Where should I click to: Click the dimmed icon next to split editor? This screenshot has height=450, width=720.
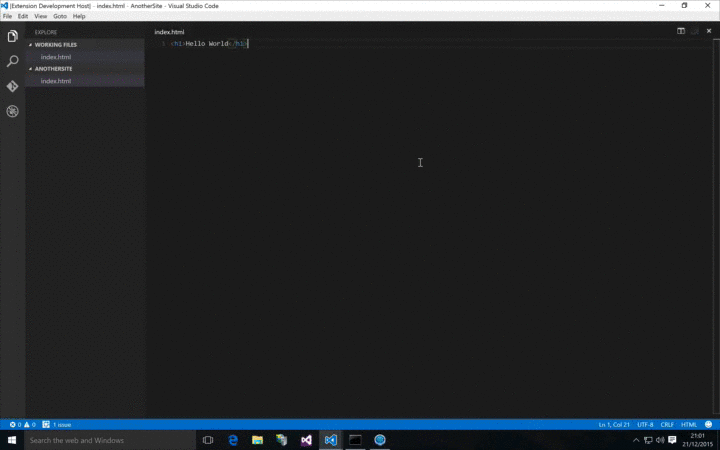[695, 31]
